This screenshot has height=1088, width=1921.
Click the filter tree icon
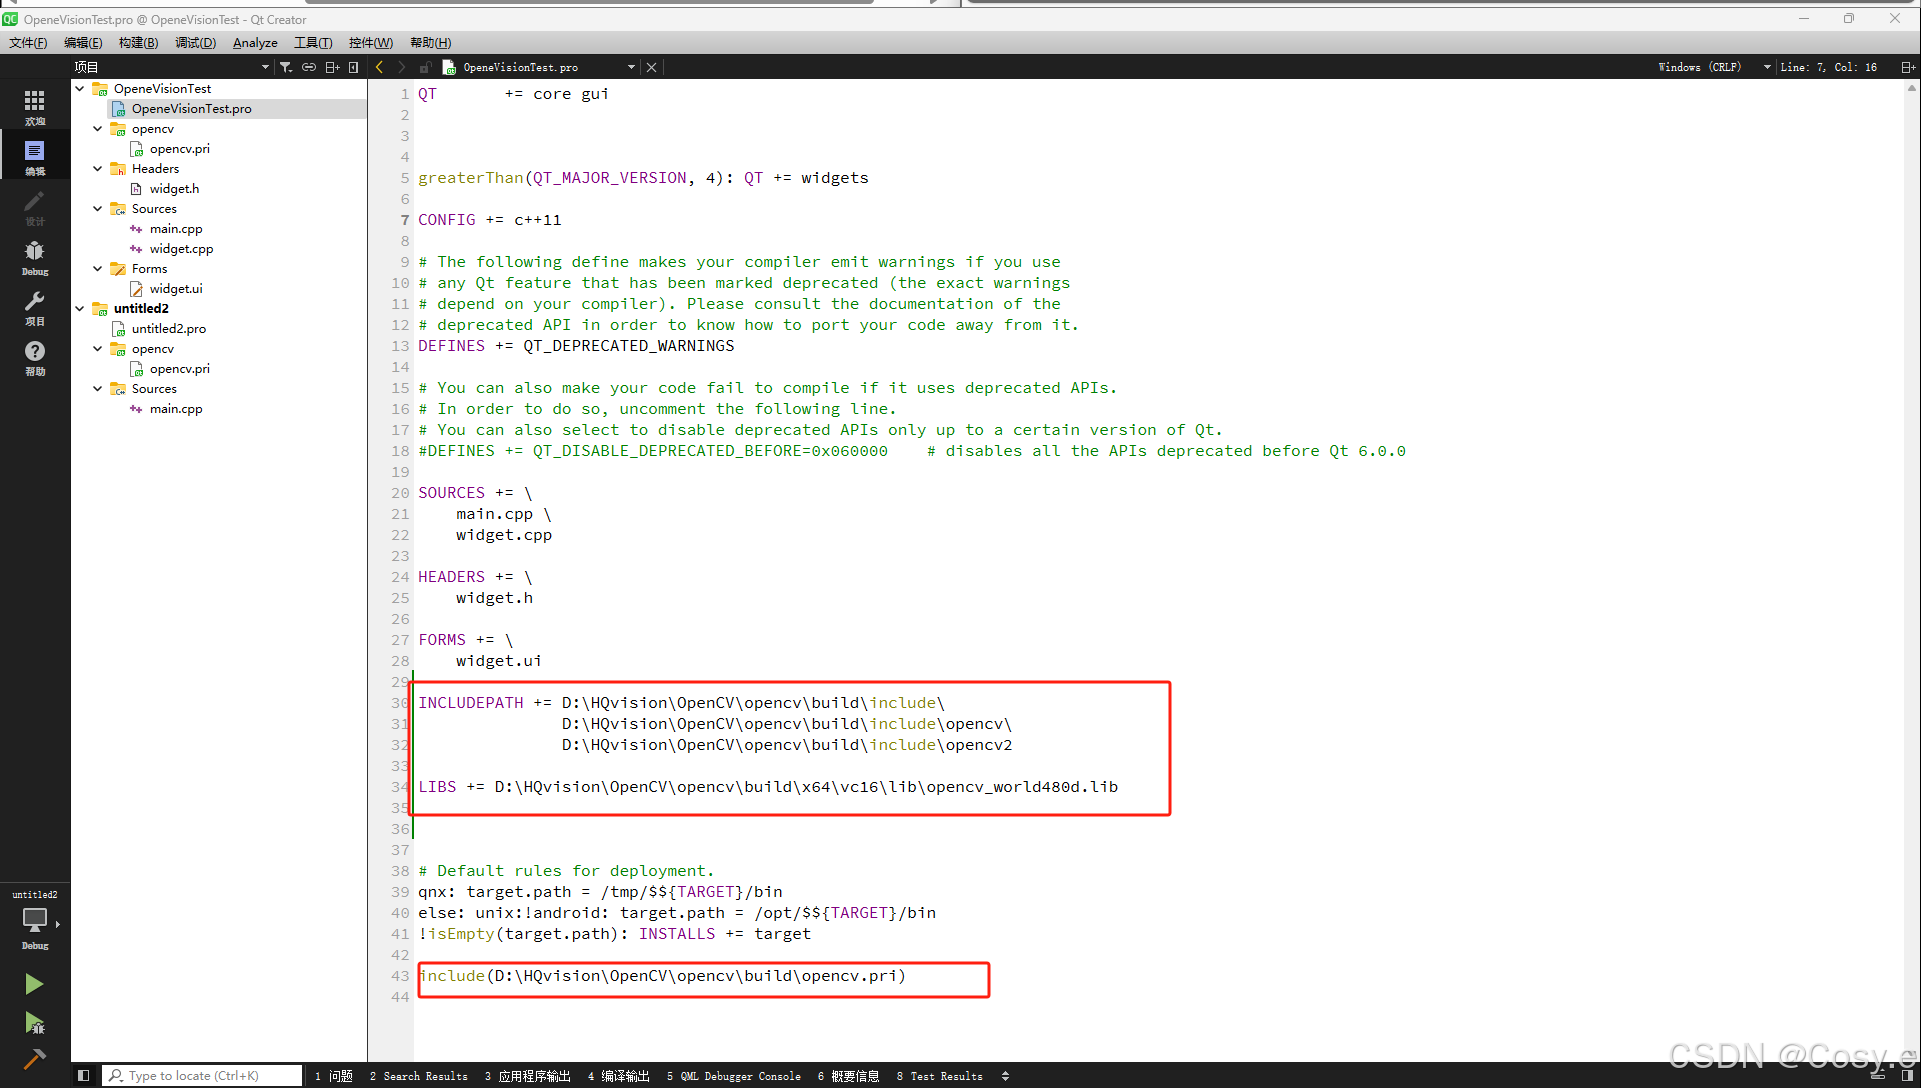pos(286,67)
